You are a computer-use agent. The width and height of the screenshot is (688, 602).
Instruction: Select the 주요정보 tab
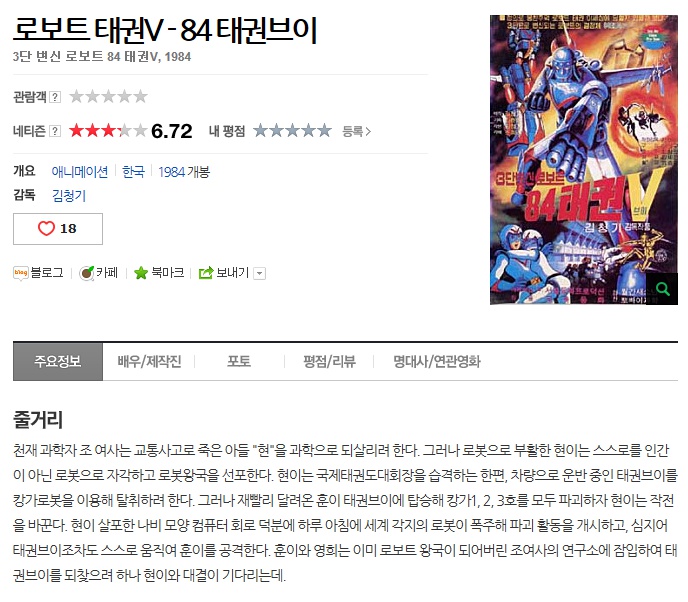[x=58, y=362]
